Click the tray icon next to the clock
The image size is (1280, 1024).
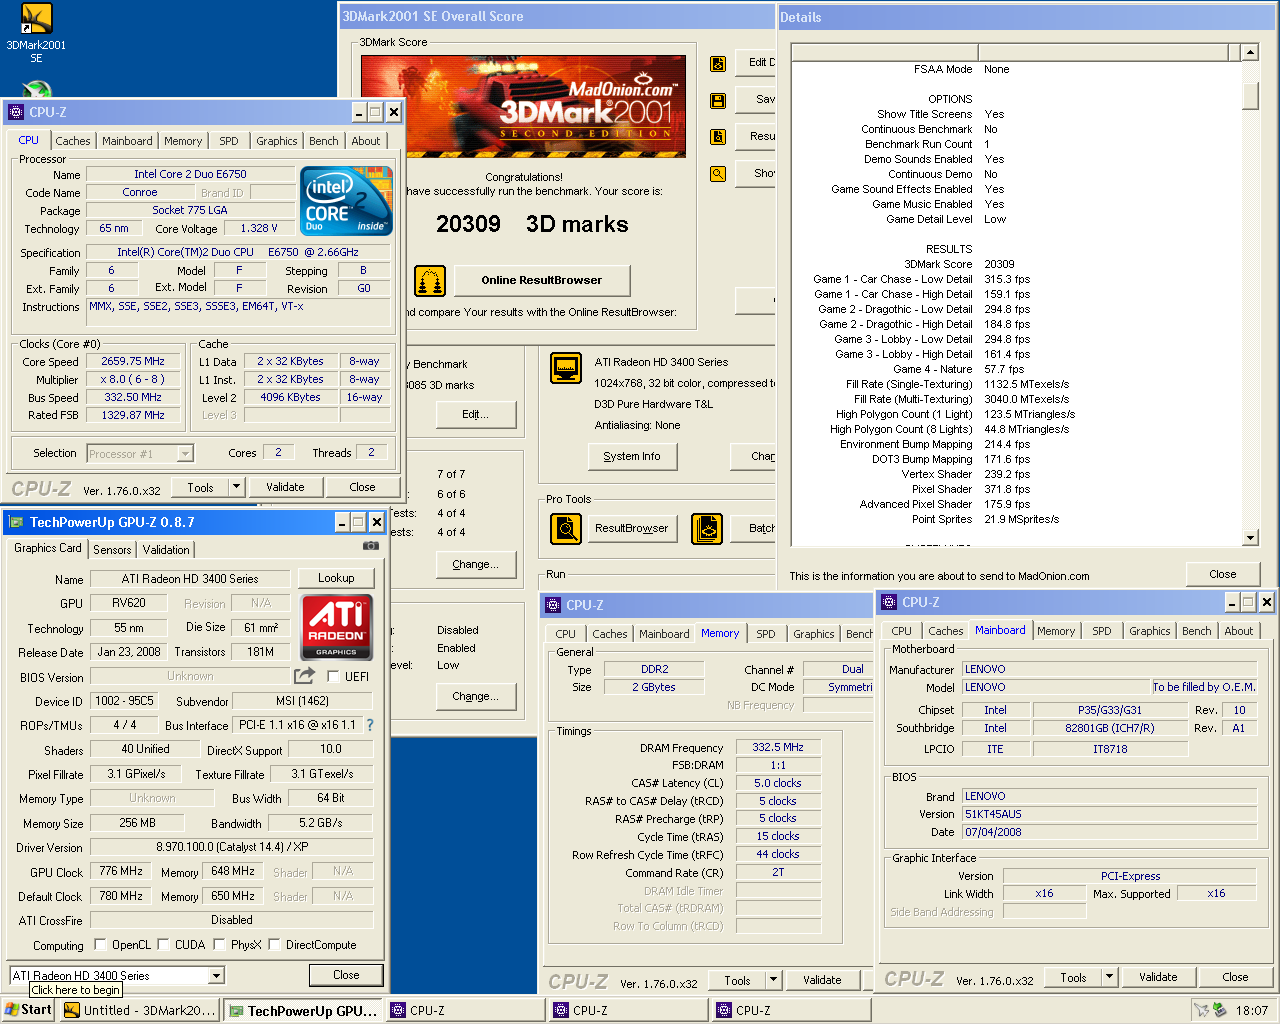[x=1220, y=1010]
